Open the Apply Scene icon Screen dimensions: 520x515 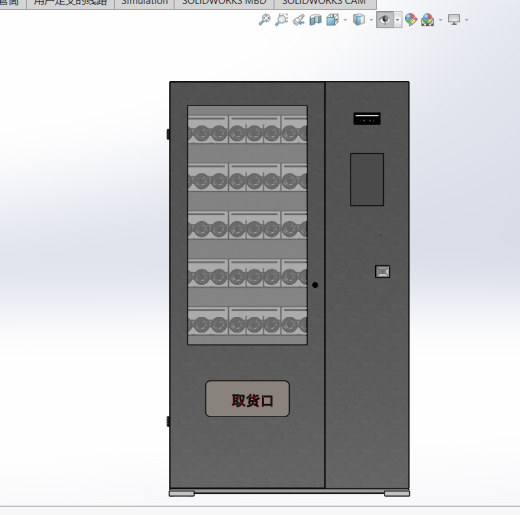coord(428,20)
